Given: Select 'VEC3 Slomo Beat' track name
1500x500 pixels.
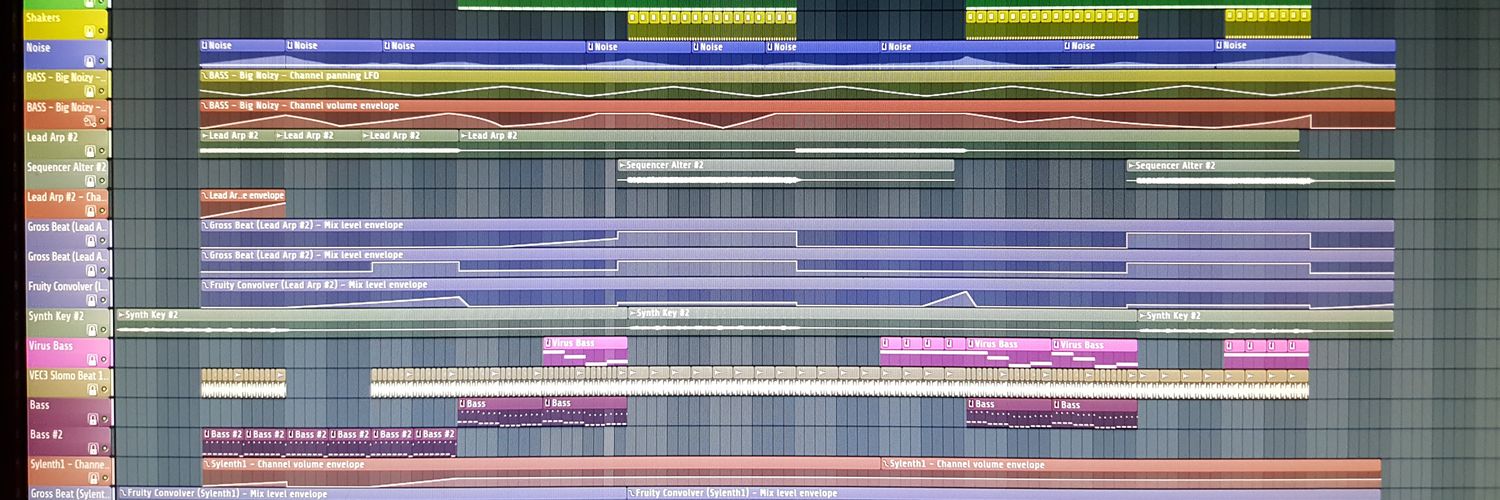Looking at the screenshot, I should coord(67,375).
